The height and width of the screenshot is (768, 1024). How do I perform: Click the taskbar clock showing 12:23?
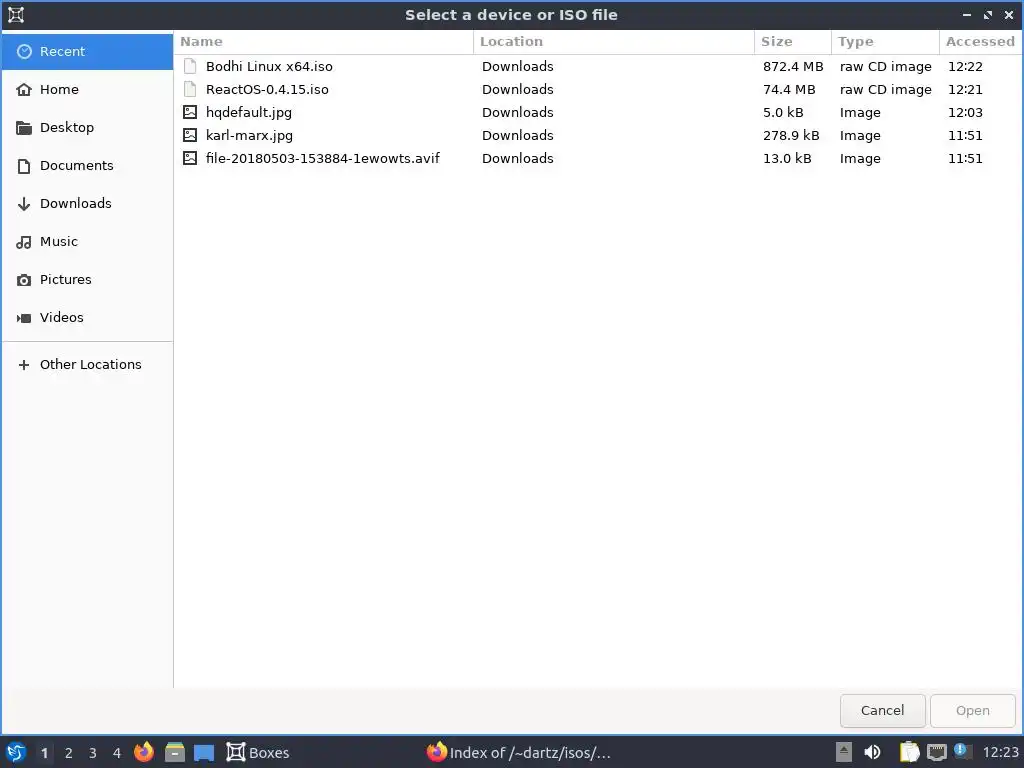tap(1000, 753)
